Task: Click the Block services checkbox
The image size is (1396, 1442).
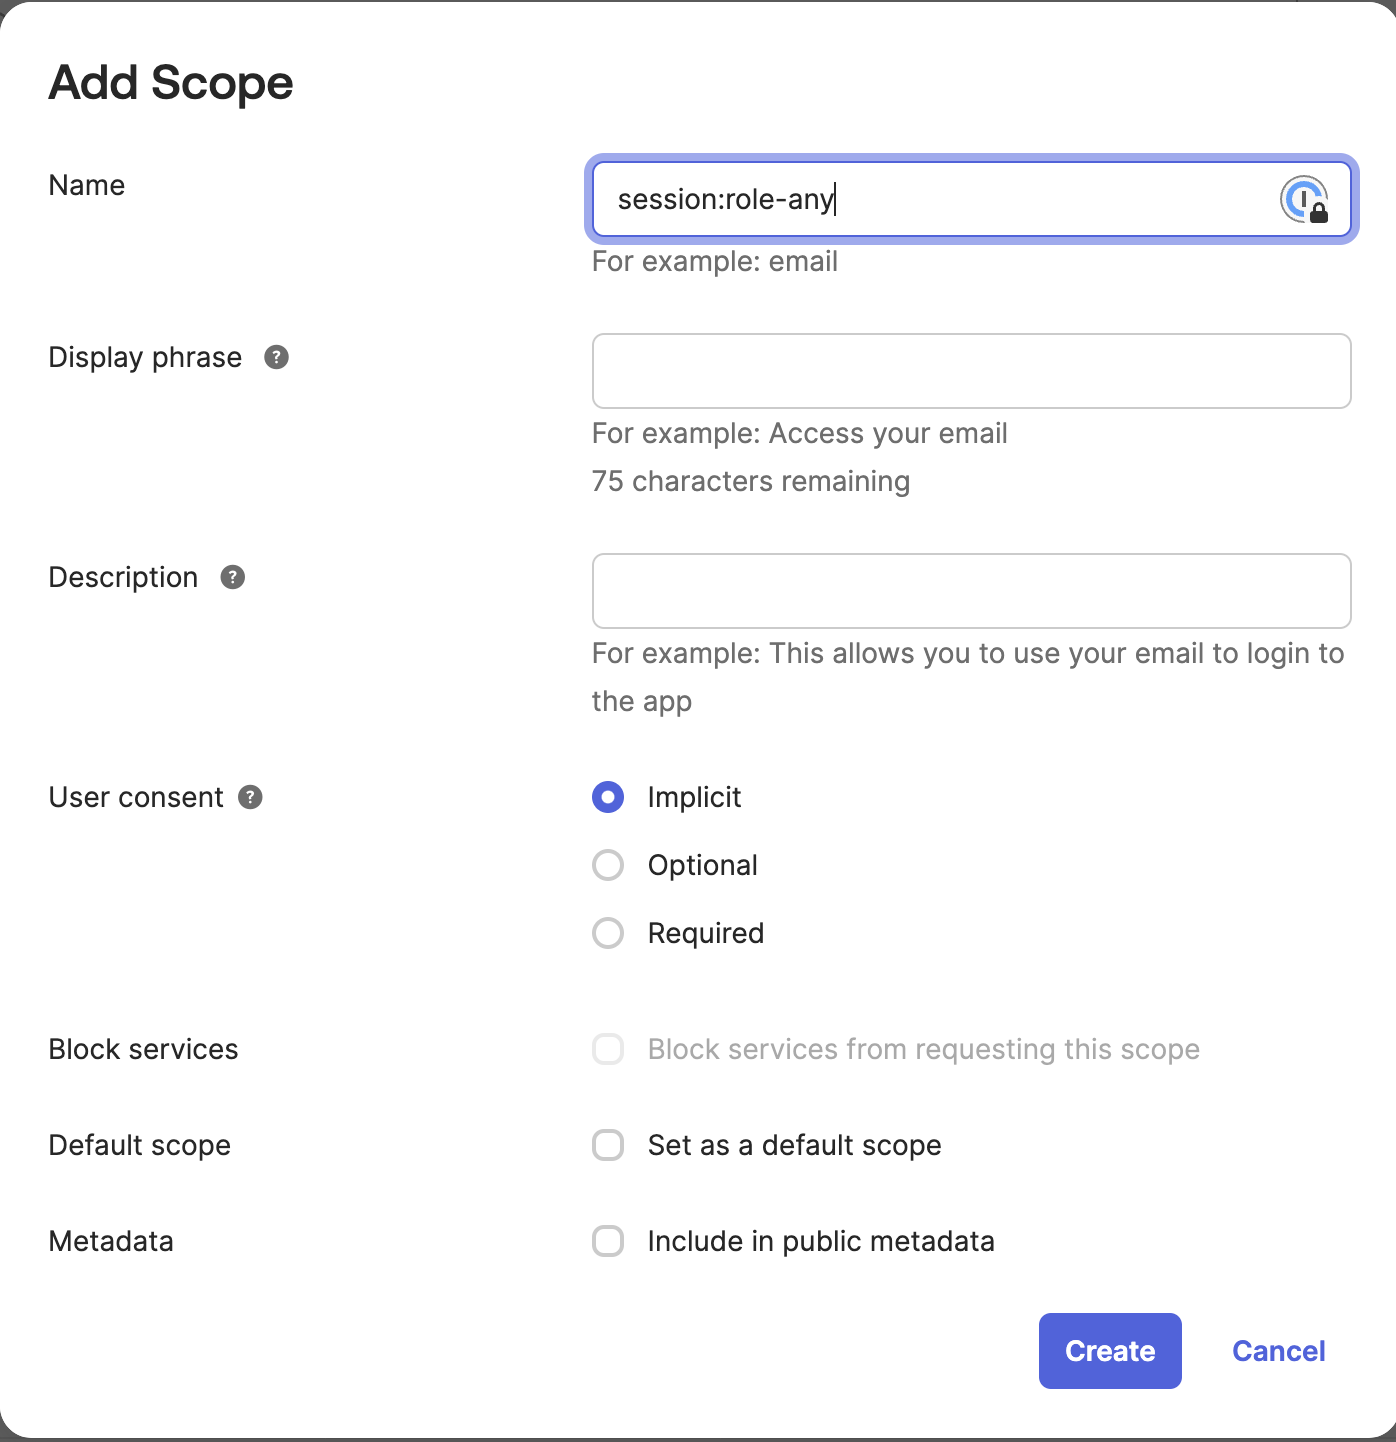Action: 607,1049
